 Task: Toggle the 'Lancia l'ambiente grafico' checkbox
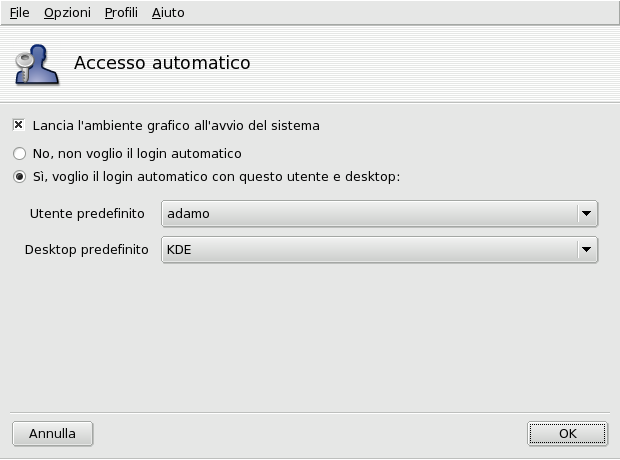point(19,126)
